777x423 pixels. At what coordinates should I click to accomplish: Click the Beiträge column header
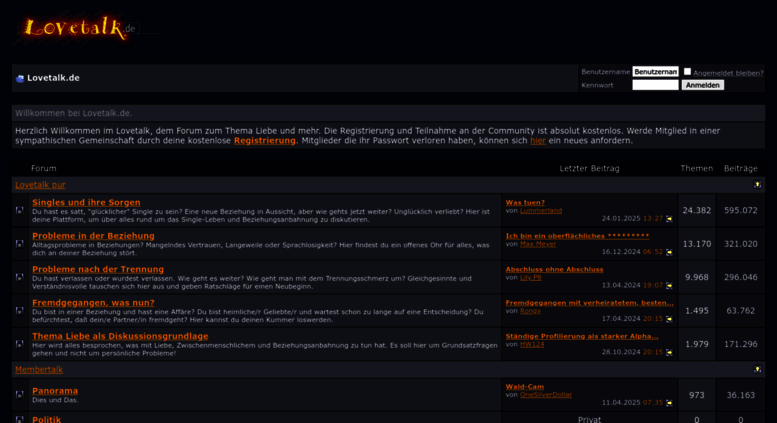pyautogui.click(x=740, y=168)
